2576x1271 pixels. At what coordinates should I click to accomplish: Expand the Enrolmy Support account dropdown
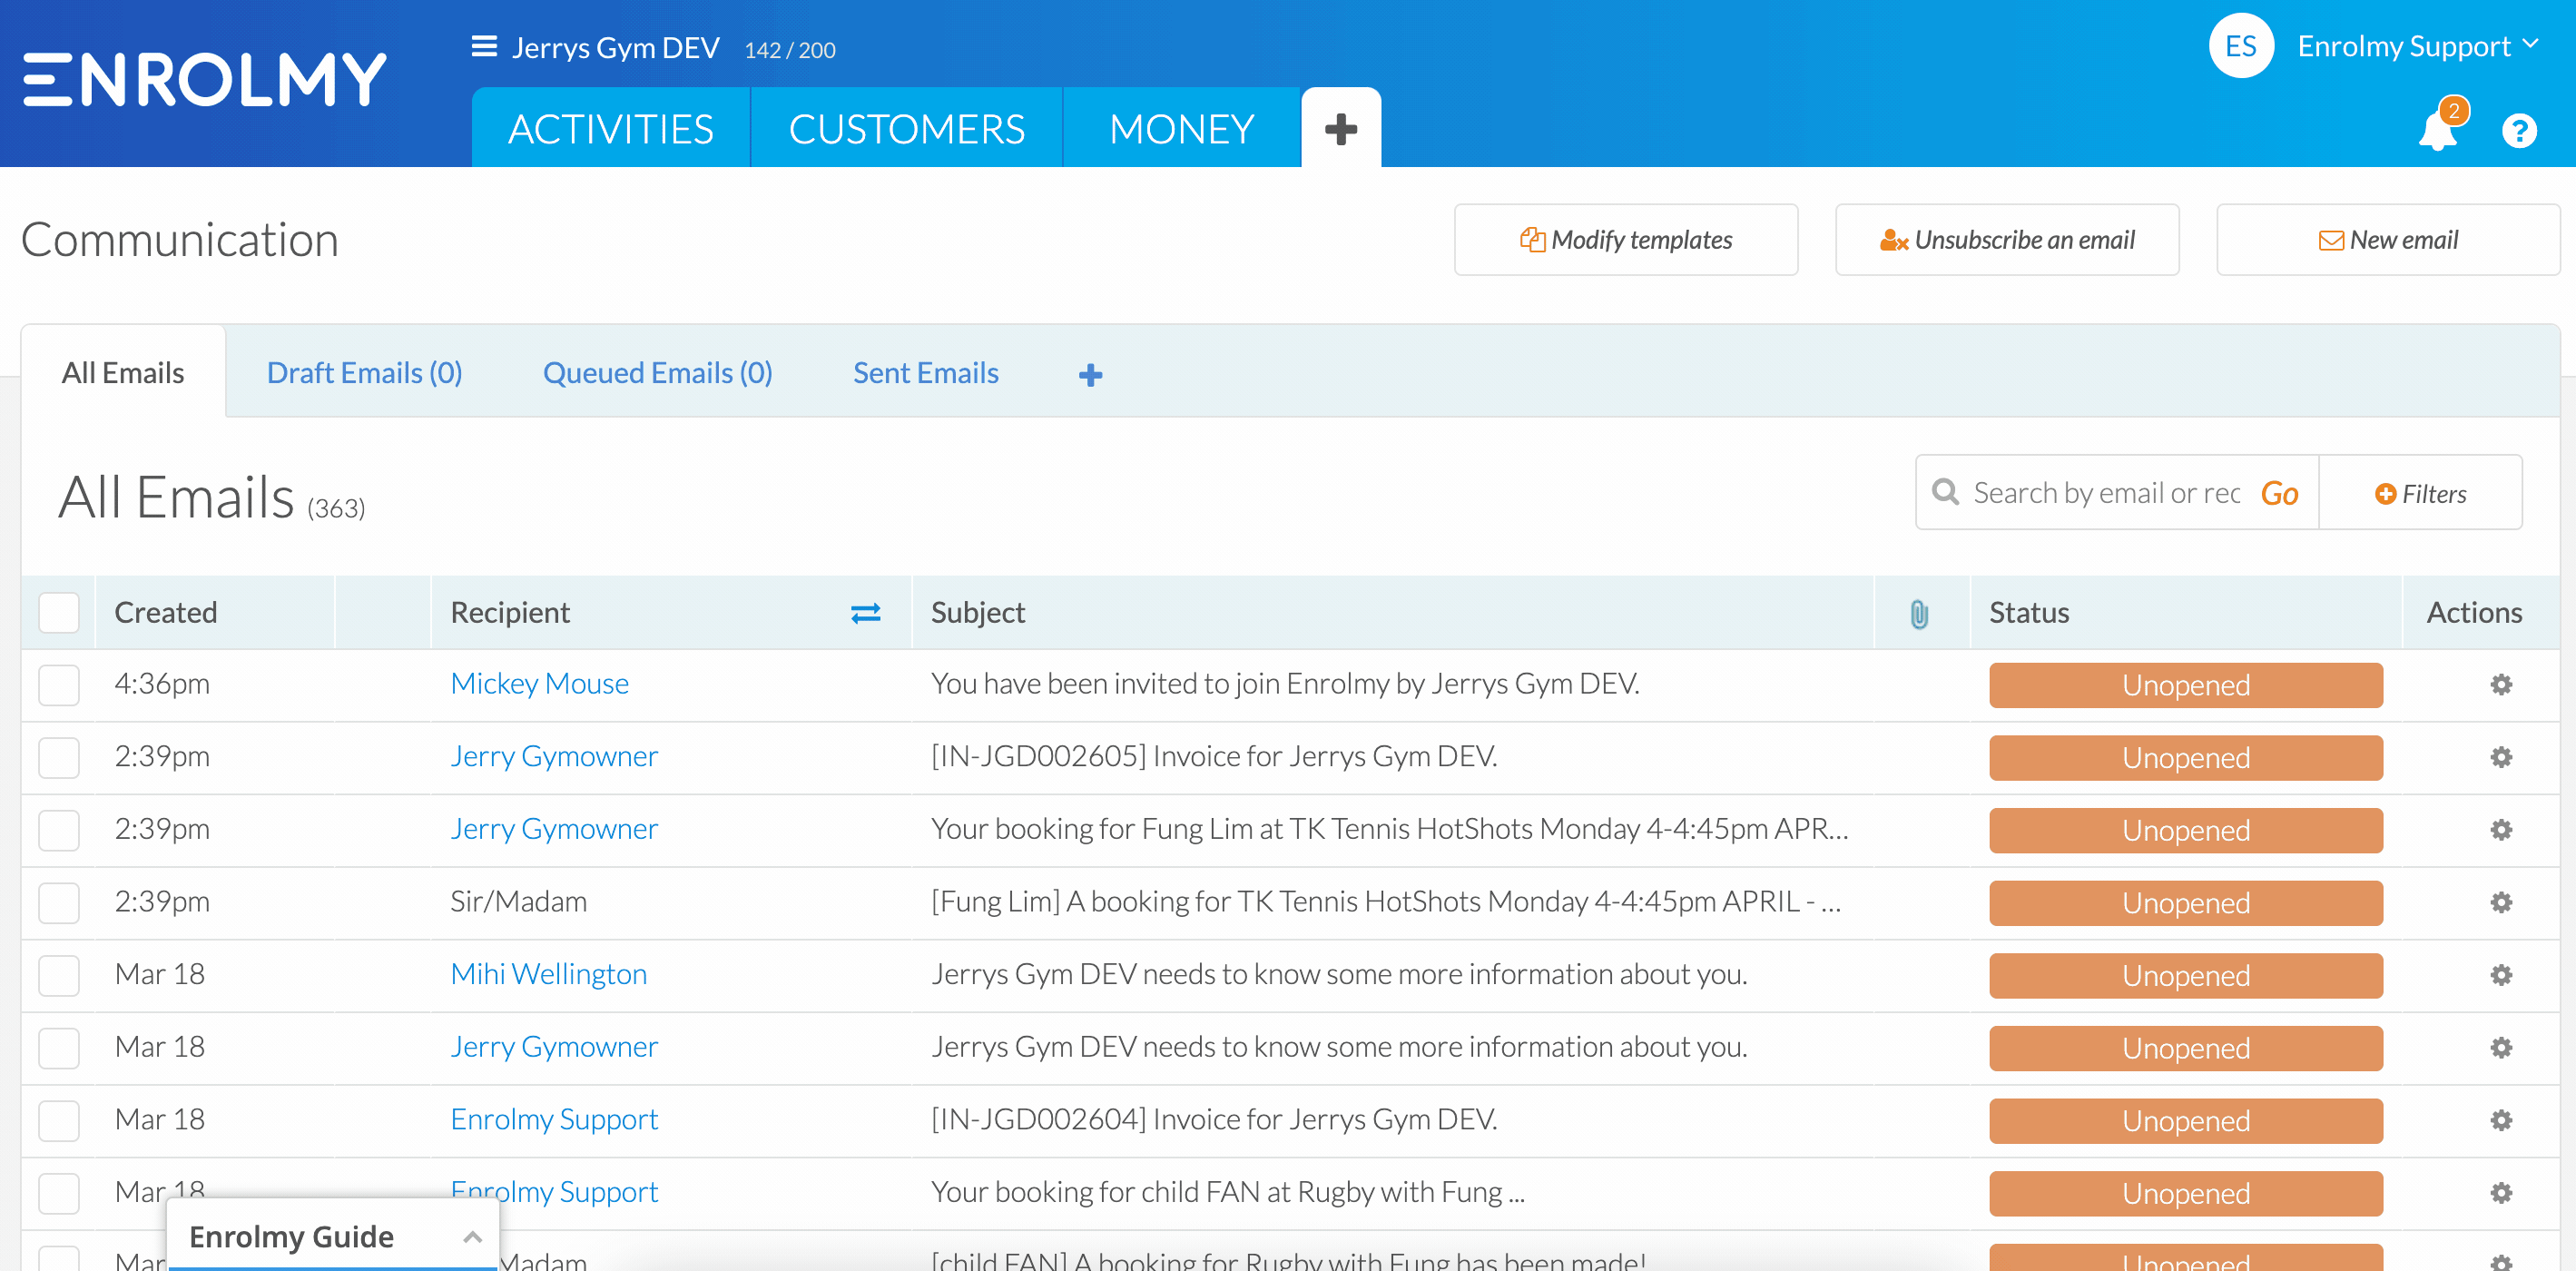(x=2418, y=46)
